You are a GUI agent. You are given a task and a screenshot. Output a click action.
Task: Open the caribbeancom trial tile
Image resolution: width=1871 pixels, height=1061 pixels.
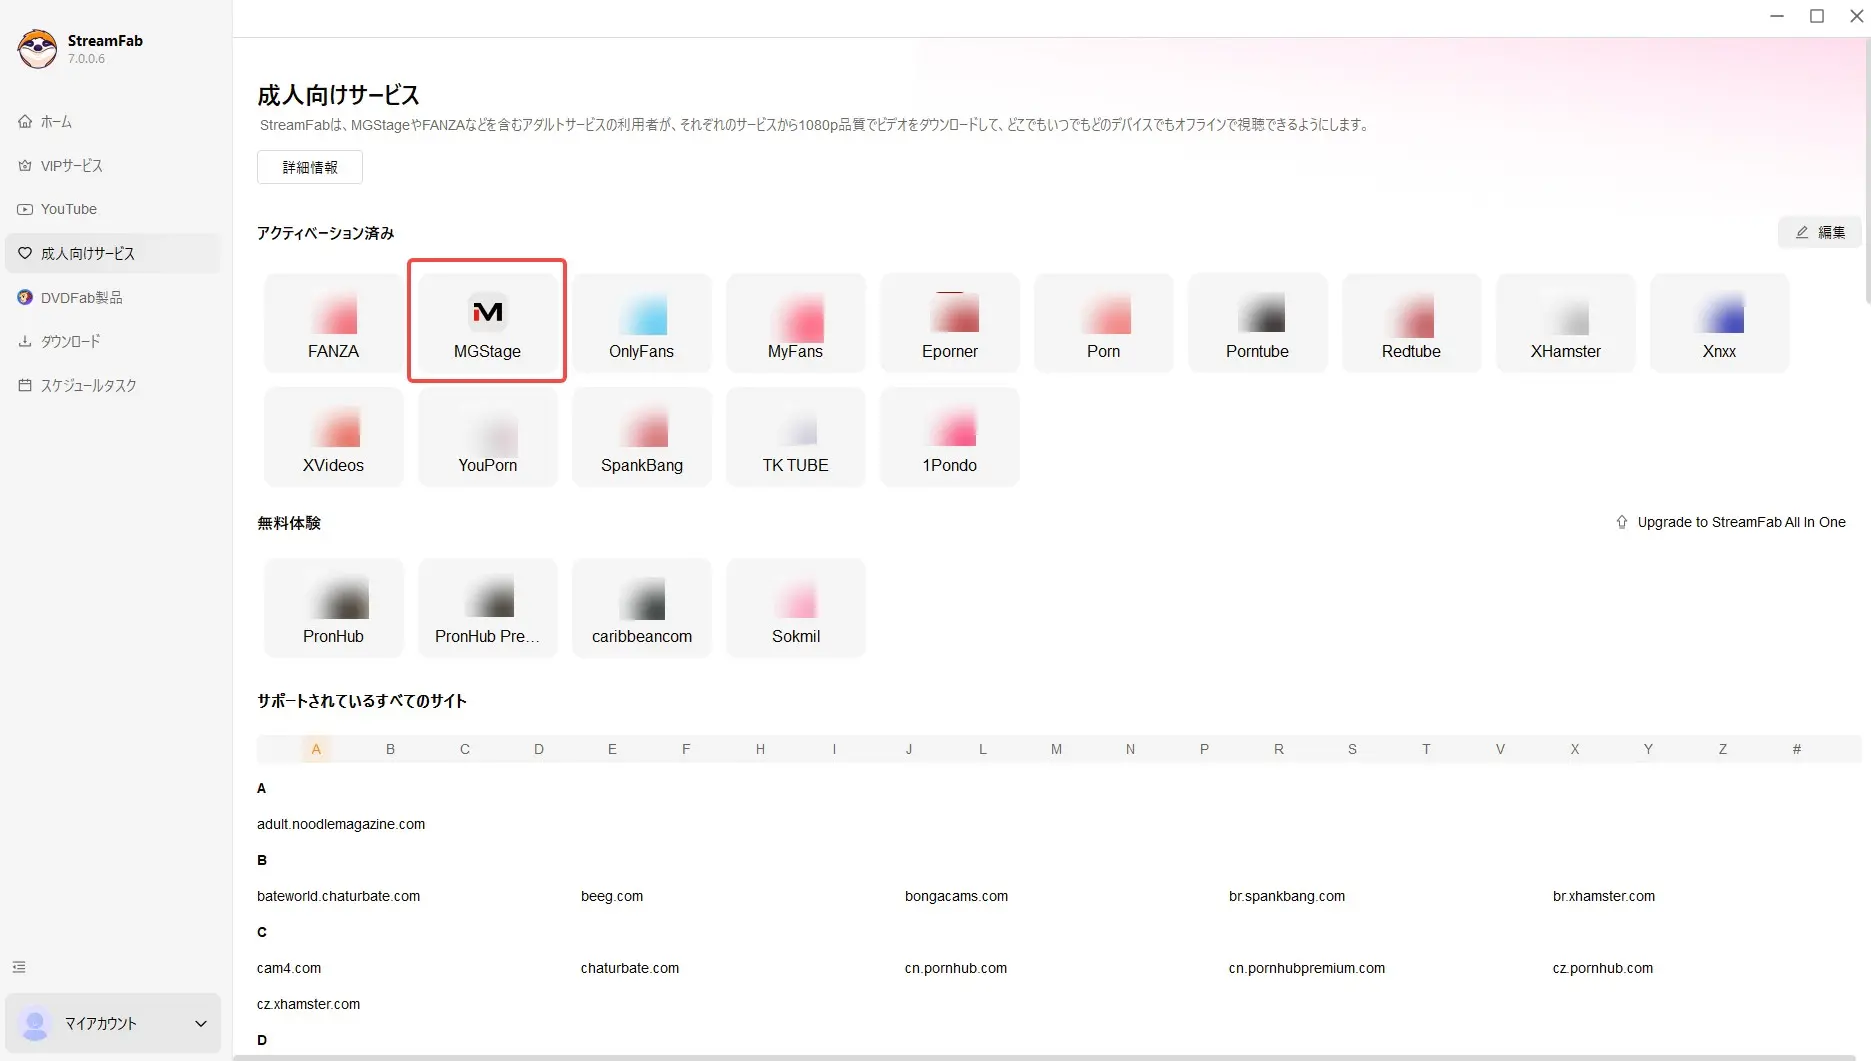coord(641,608)
